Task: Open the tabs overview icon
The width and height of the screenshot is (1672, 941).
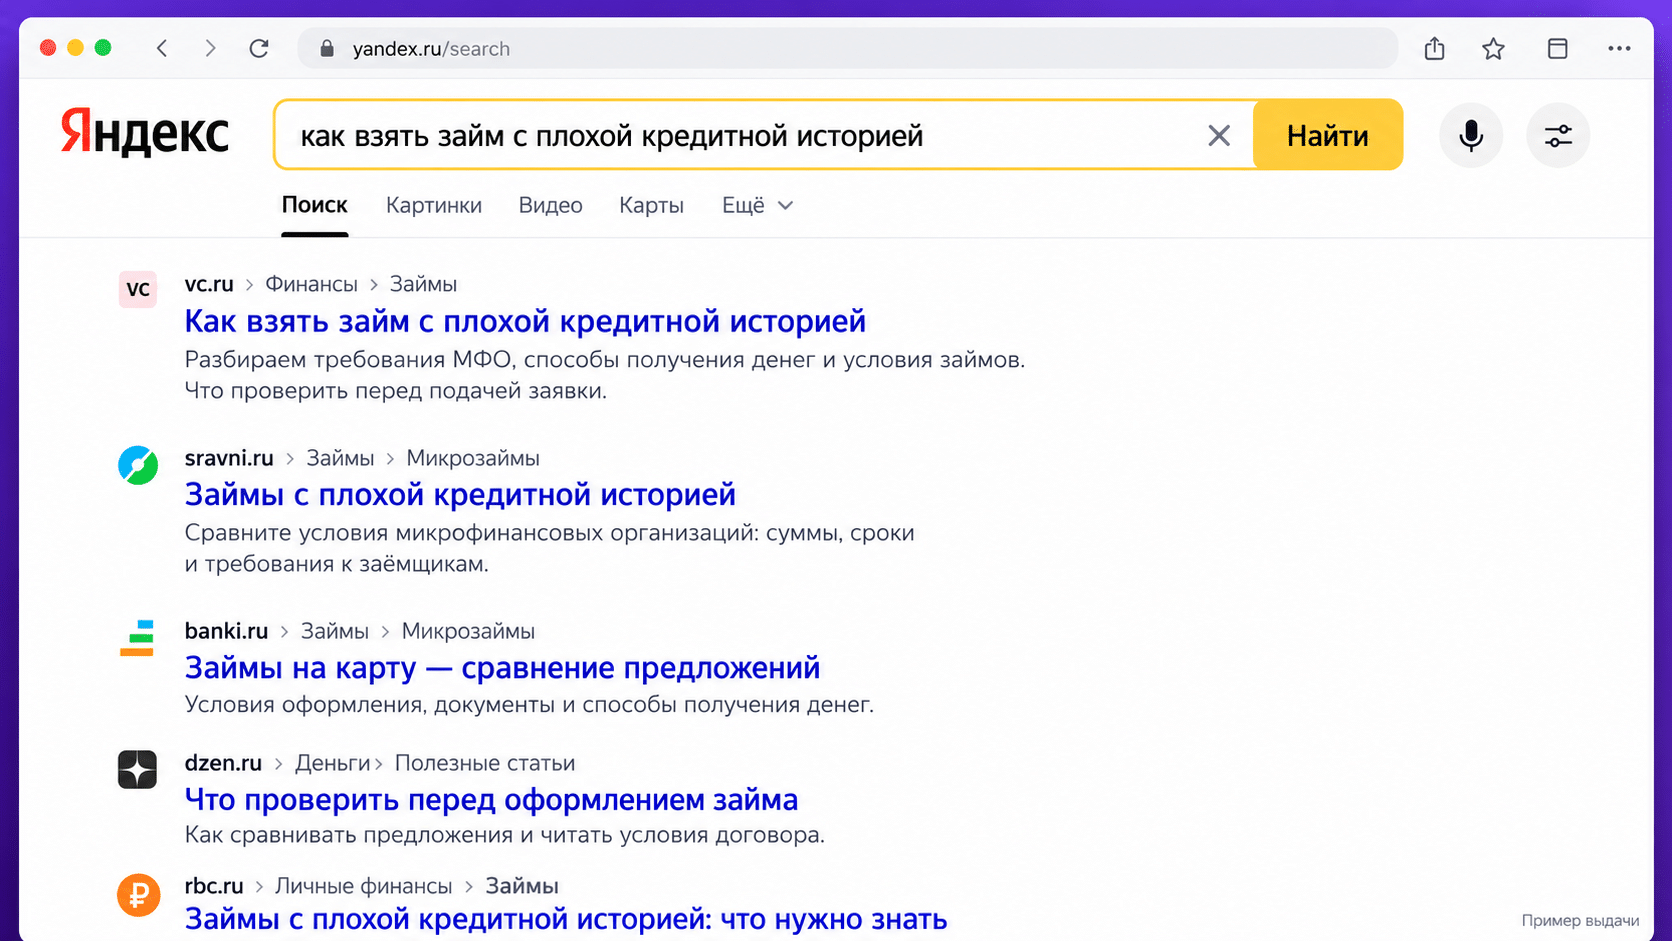Action: [1557, 48]
